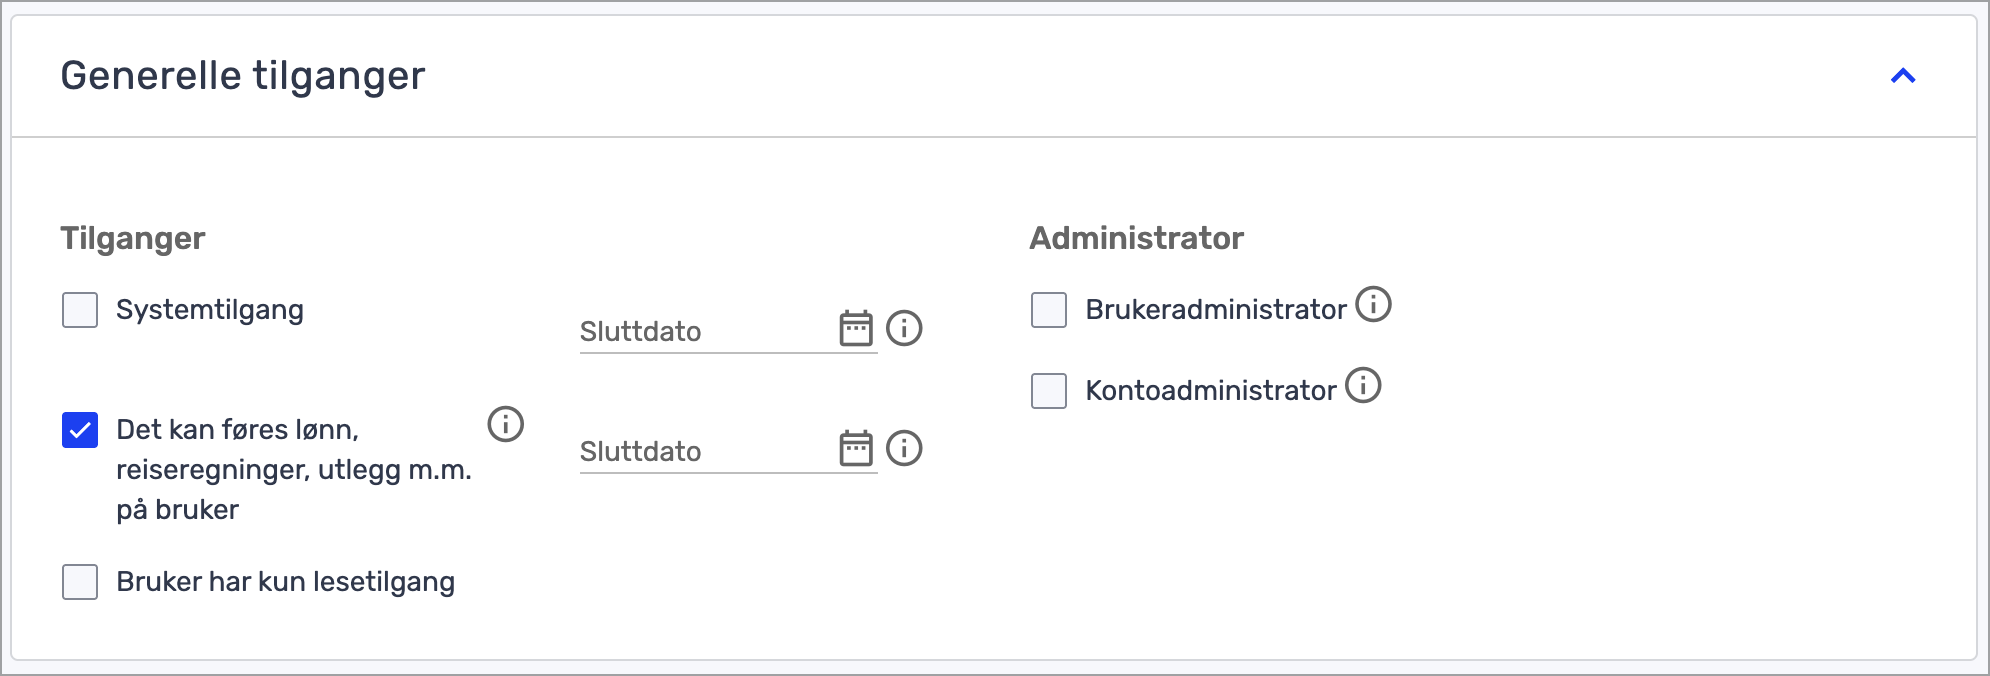
Task: Show info about Brukeradministrator role
Action: [1373, 304]
